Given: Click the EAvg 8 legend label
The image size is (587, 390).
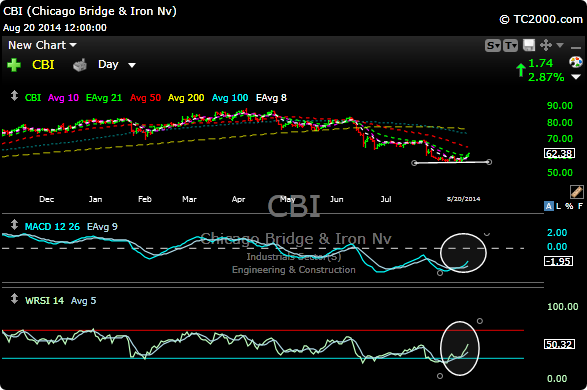Looking at the screenshot, I should click(x=271, y=98).
